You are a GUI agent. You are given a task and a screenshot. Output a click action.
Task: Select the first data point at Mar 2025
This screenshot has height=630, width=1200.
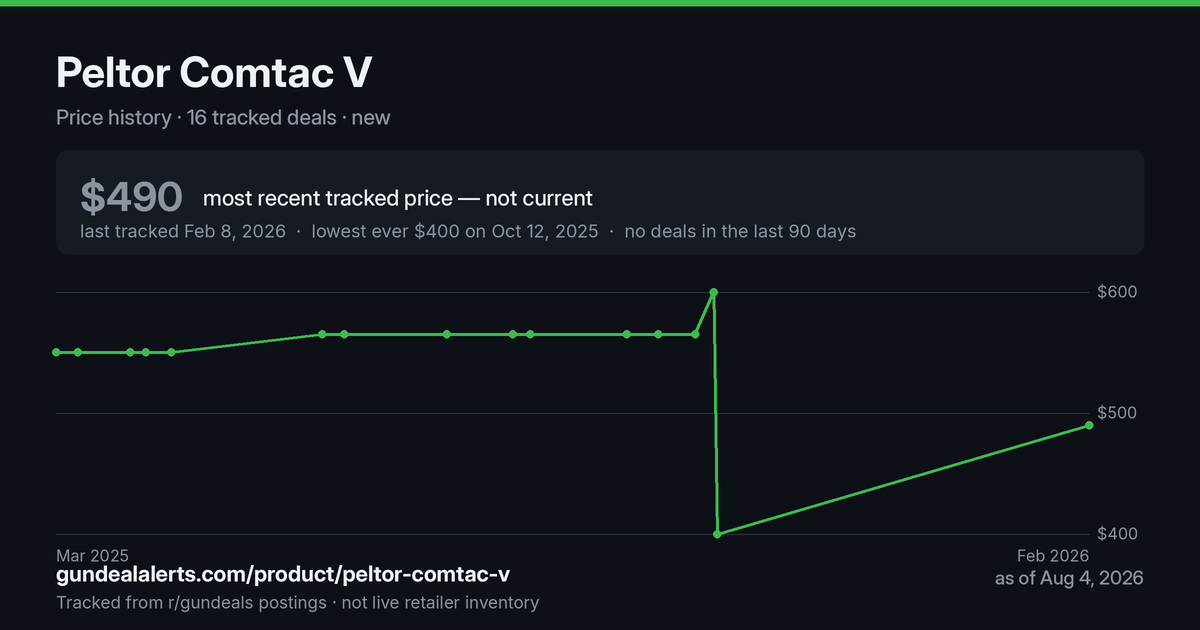[56, 352]
